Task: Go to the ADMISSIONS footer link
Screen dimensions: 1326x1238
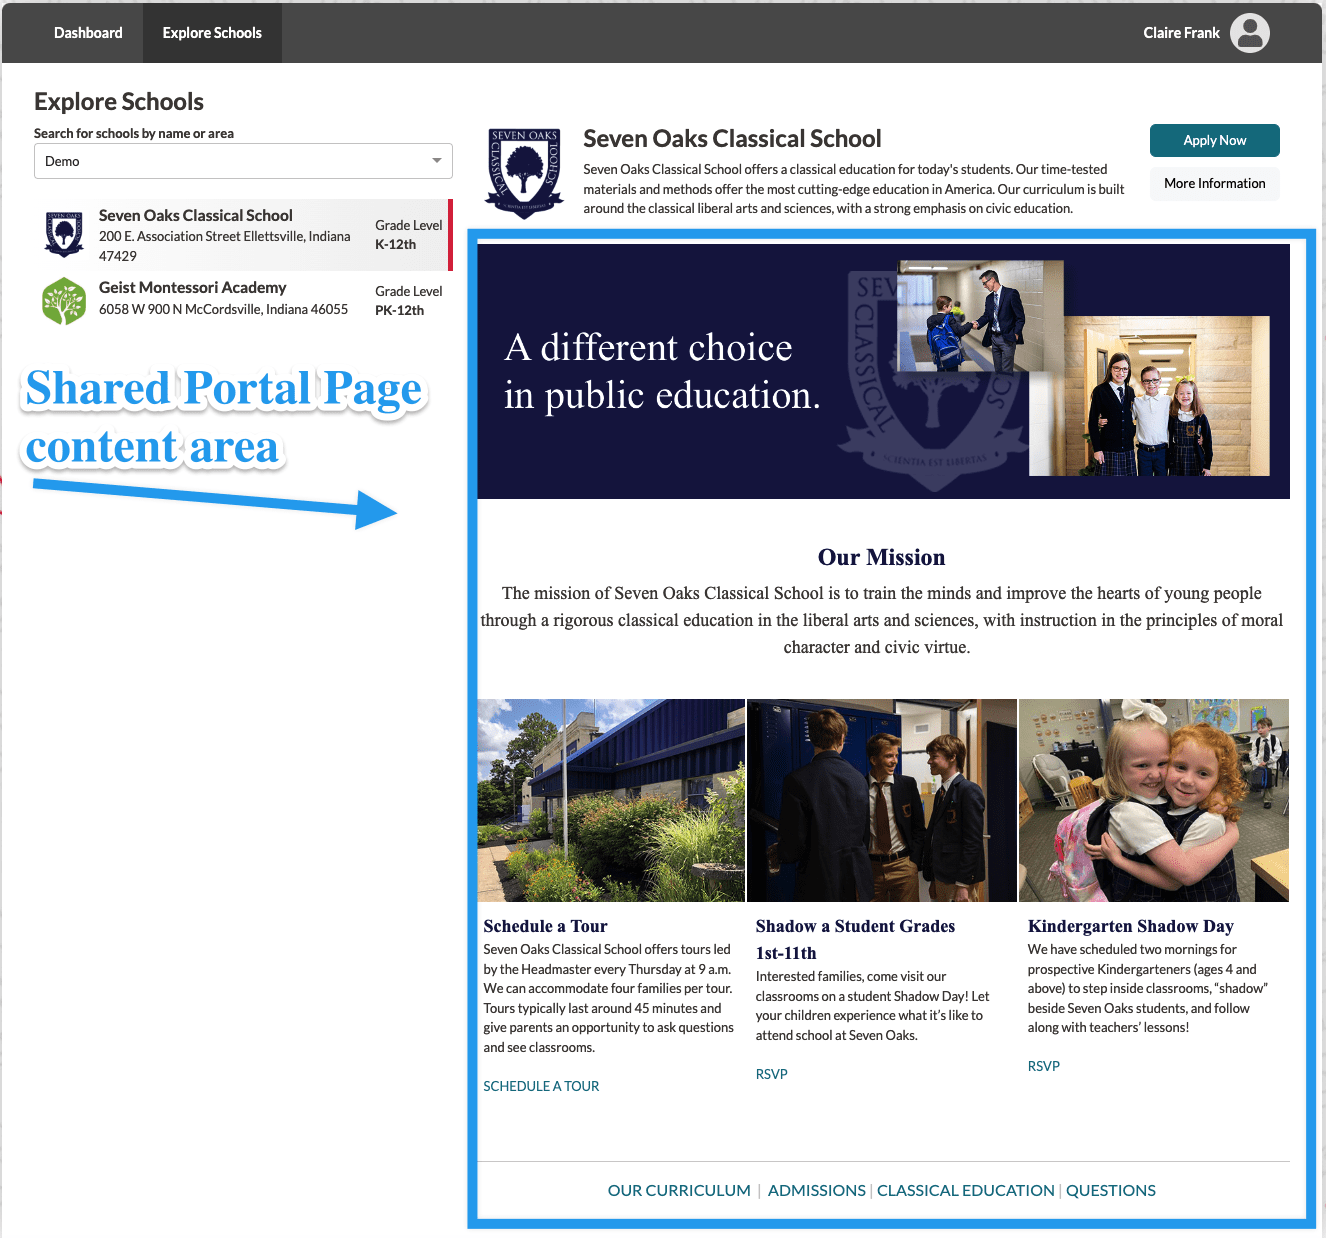Action: pos(816,1190)
